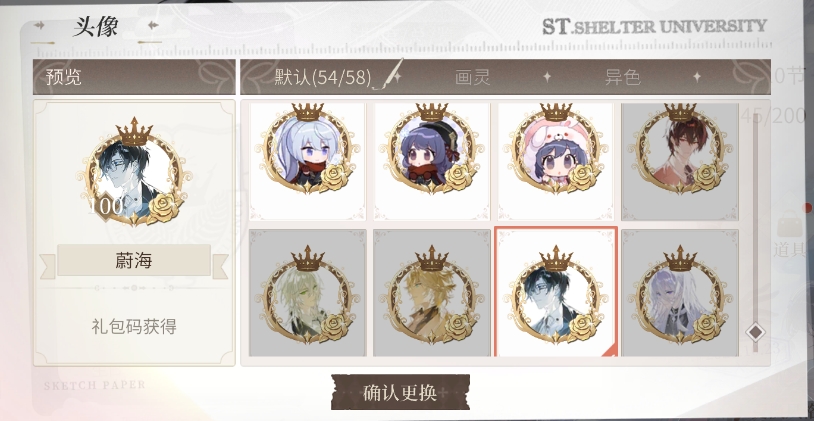Switch to the 默认(54/58) tab
This screenshot has width=814, height=421.
point(323,77)
